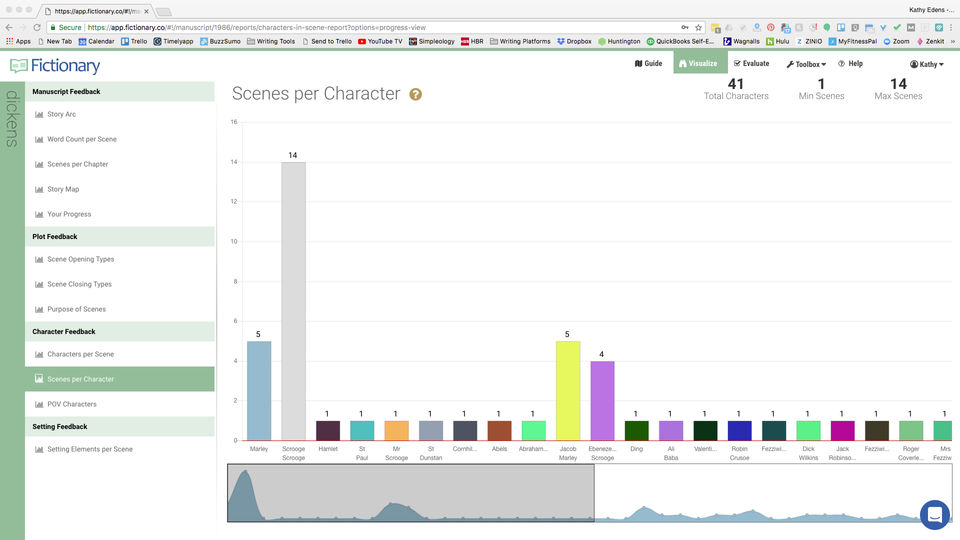Click the green checkmark extension icon
960x540 pixels.
[897, 28]
